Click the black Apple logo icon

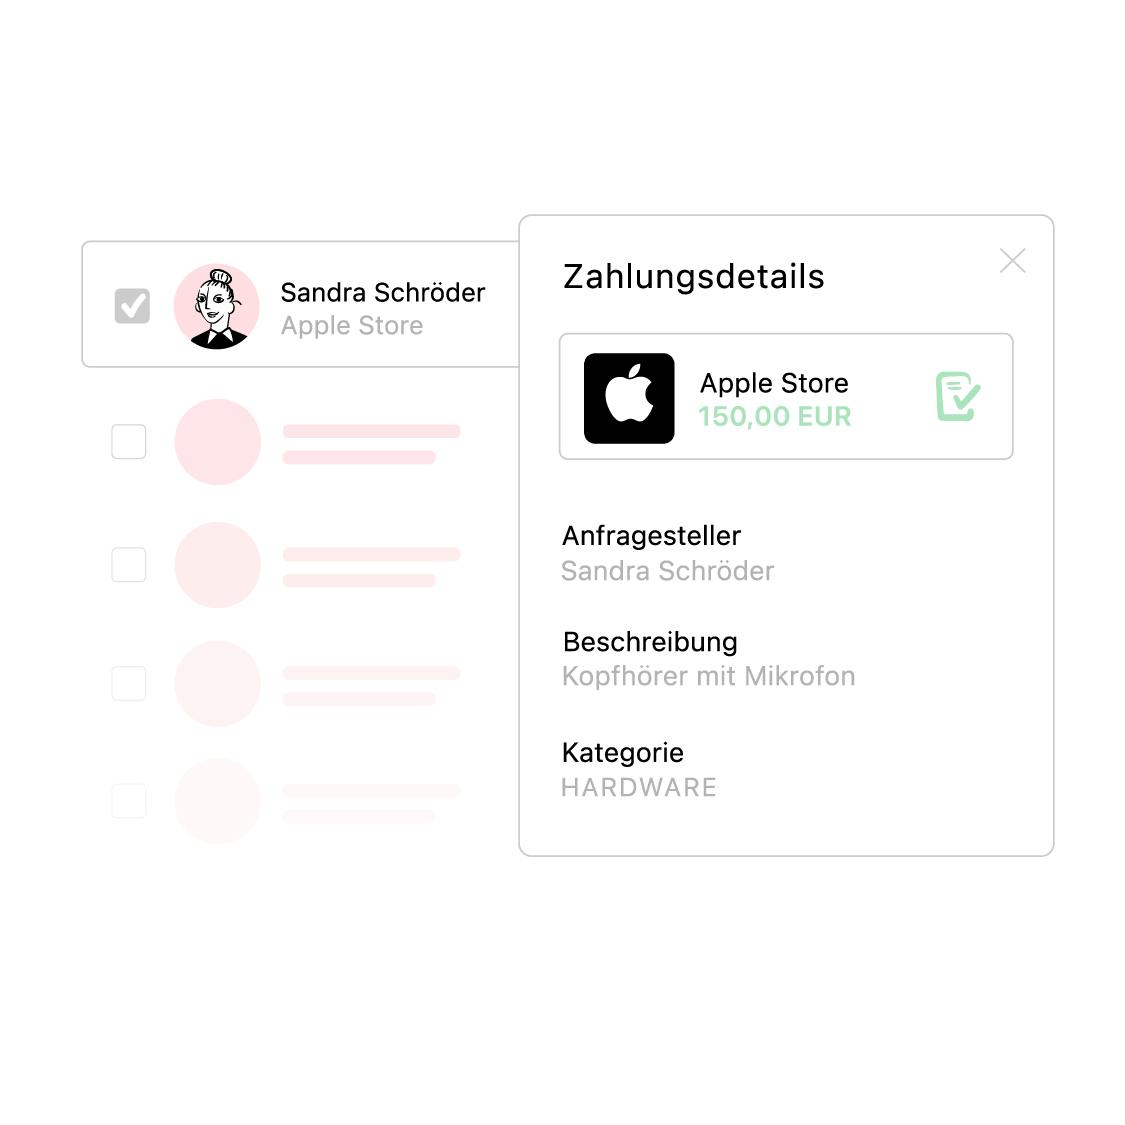click(x=629, y=398)
